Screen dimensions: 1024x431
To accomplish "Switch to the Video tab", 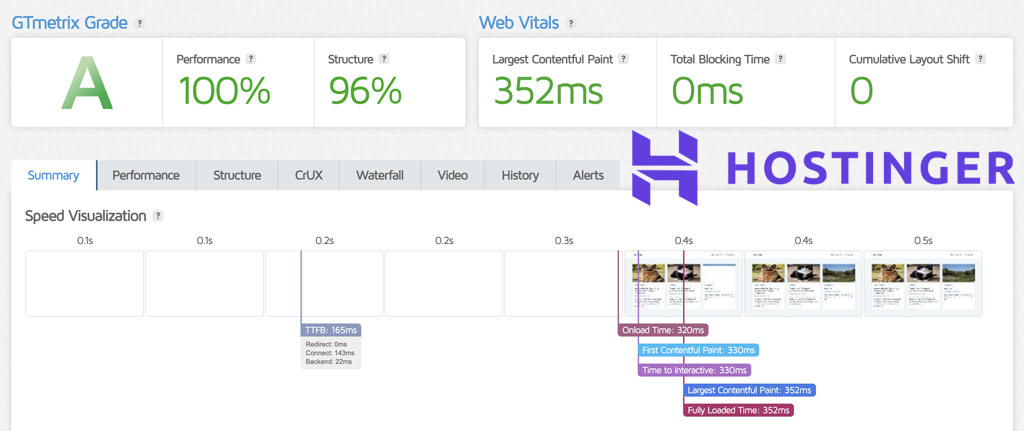I will 453,175.
